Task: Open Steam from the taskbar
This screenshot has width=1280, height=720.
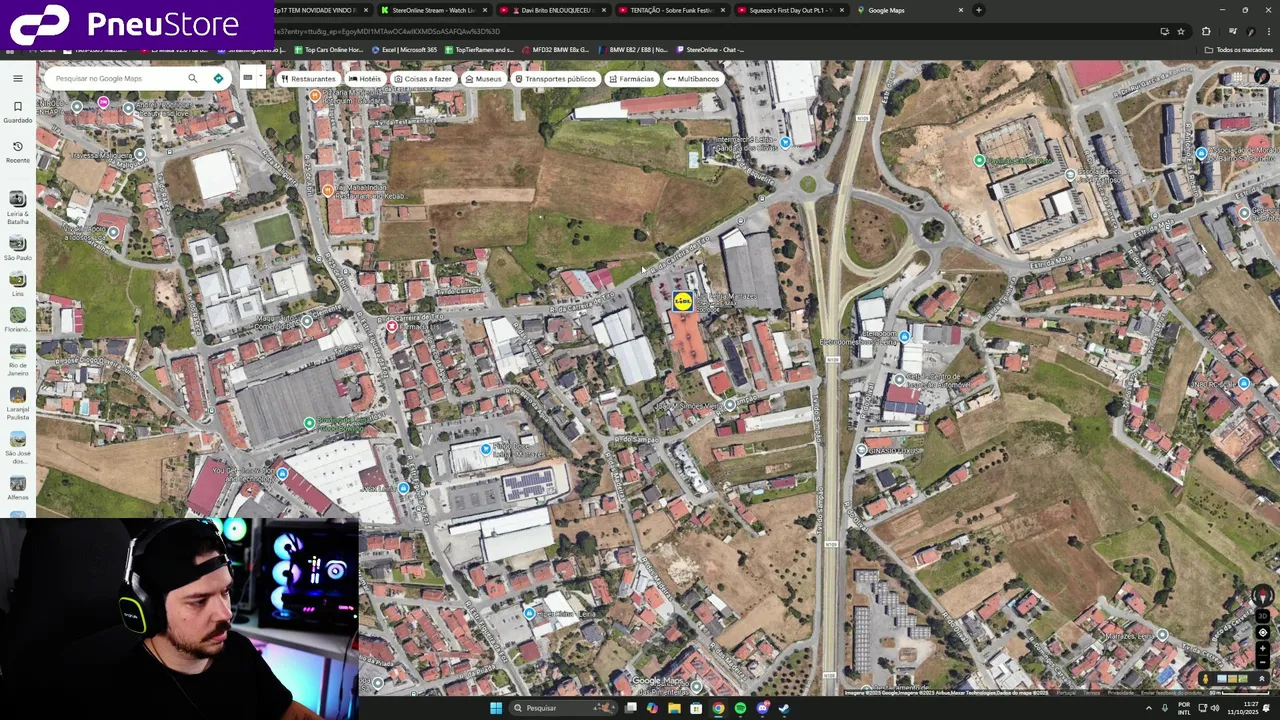Action: tap(784, 708)
